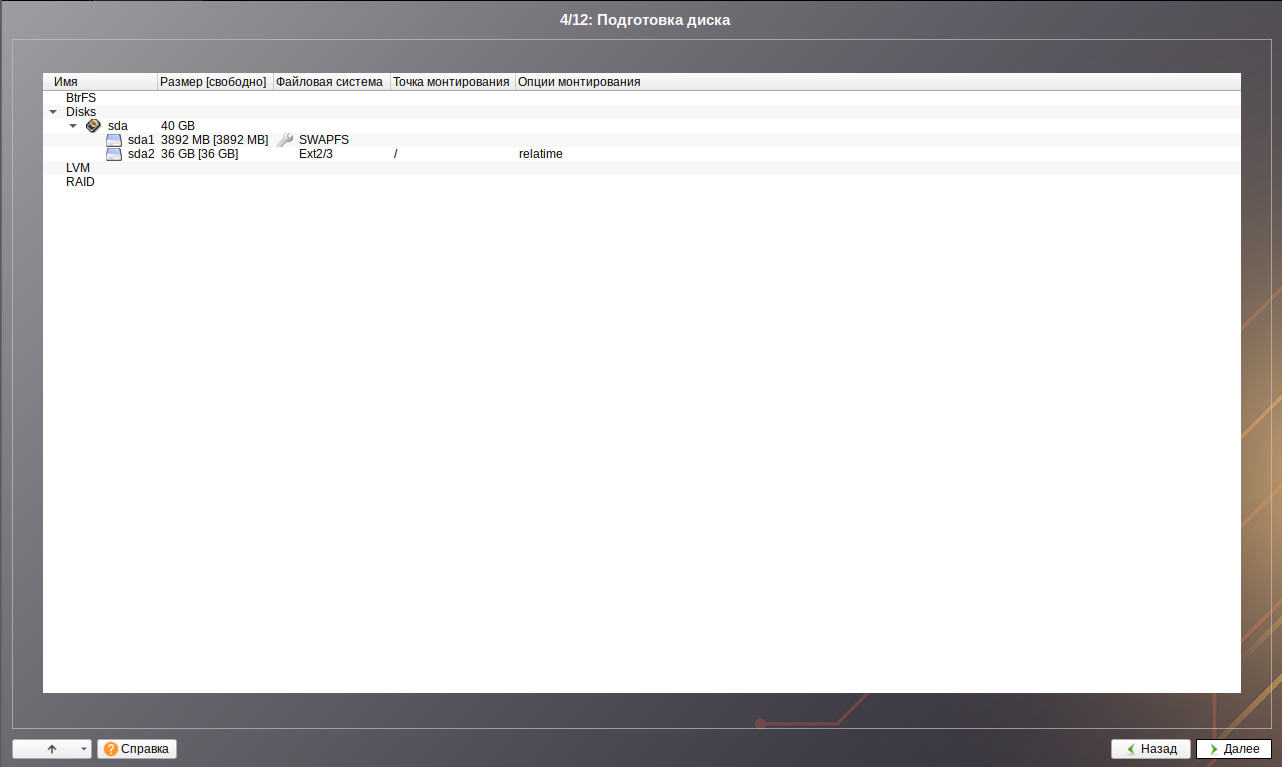Click the sda1 partition icon
Image resolution: width=1282 pixels, height=767 pixels.
click(114, 140)
